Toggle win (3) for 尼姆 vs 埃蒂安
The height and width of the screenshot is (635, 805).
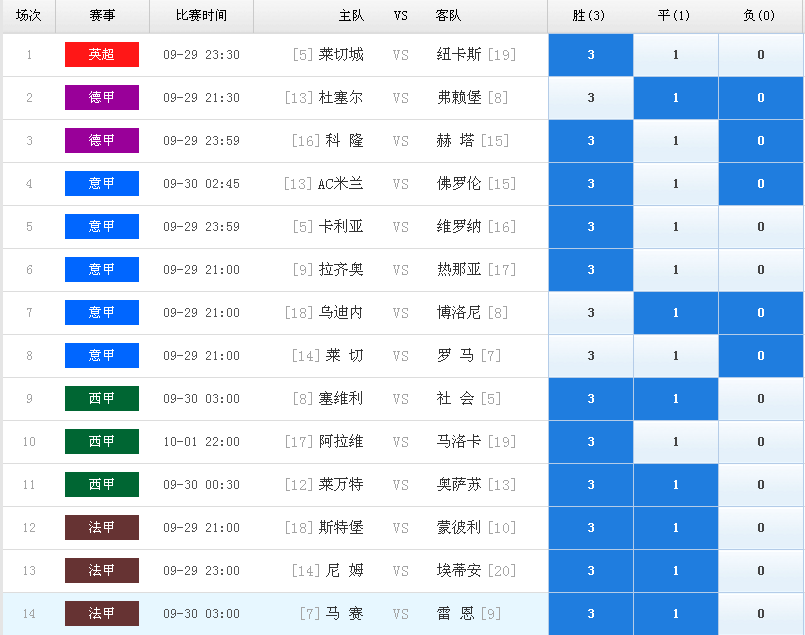[591, 571]
